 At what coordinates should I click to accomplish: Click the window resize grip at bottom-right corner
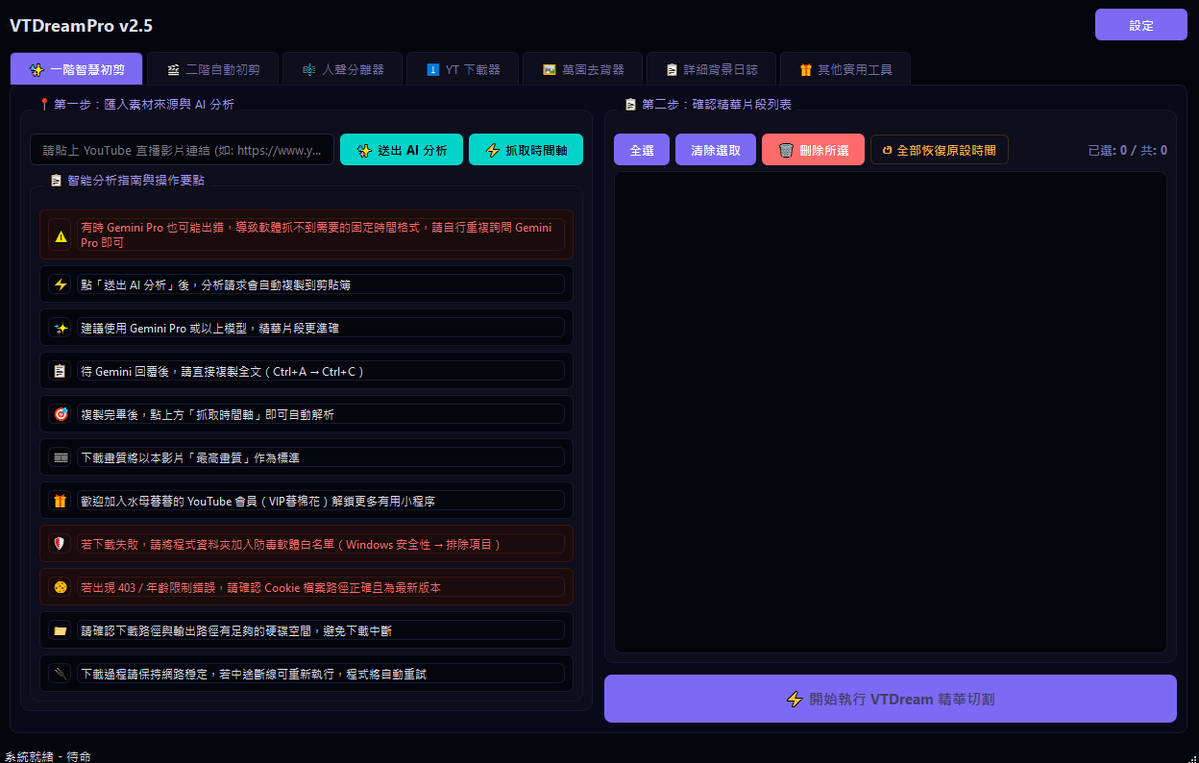coord(1193,758)
